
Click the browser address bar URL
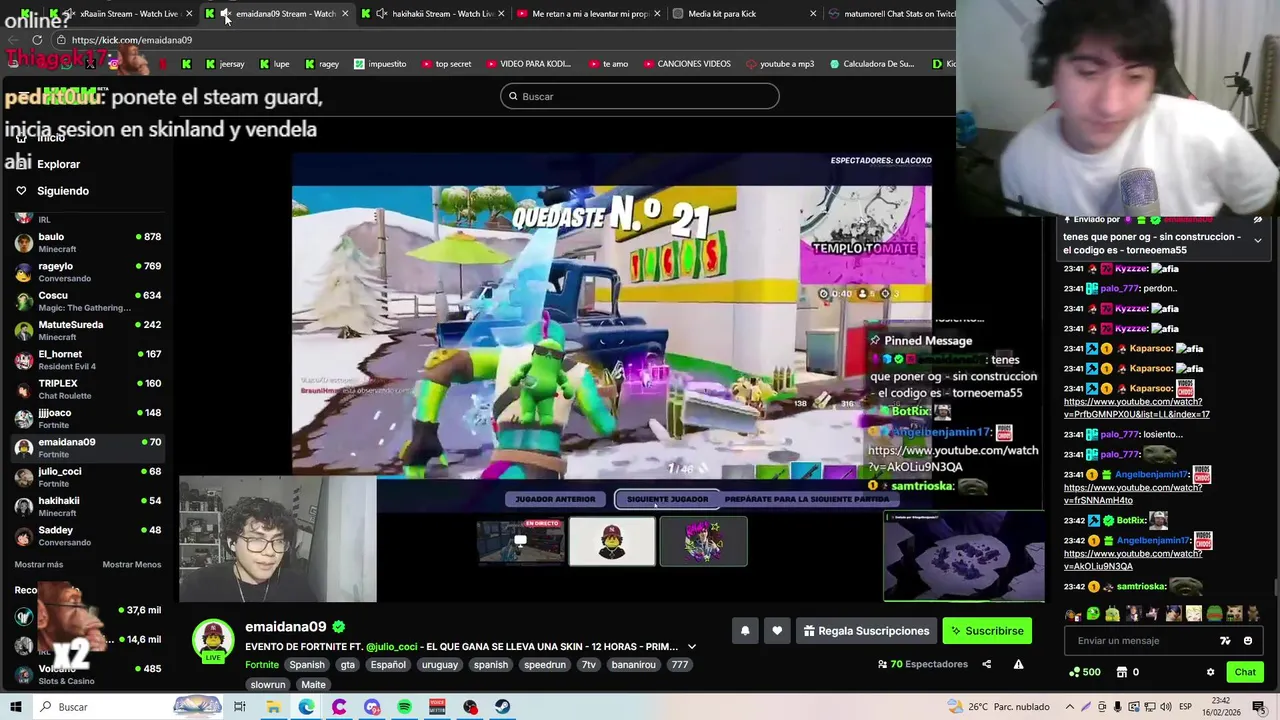click(132, 40)
